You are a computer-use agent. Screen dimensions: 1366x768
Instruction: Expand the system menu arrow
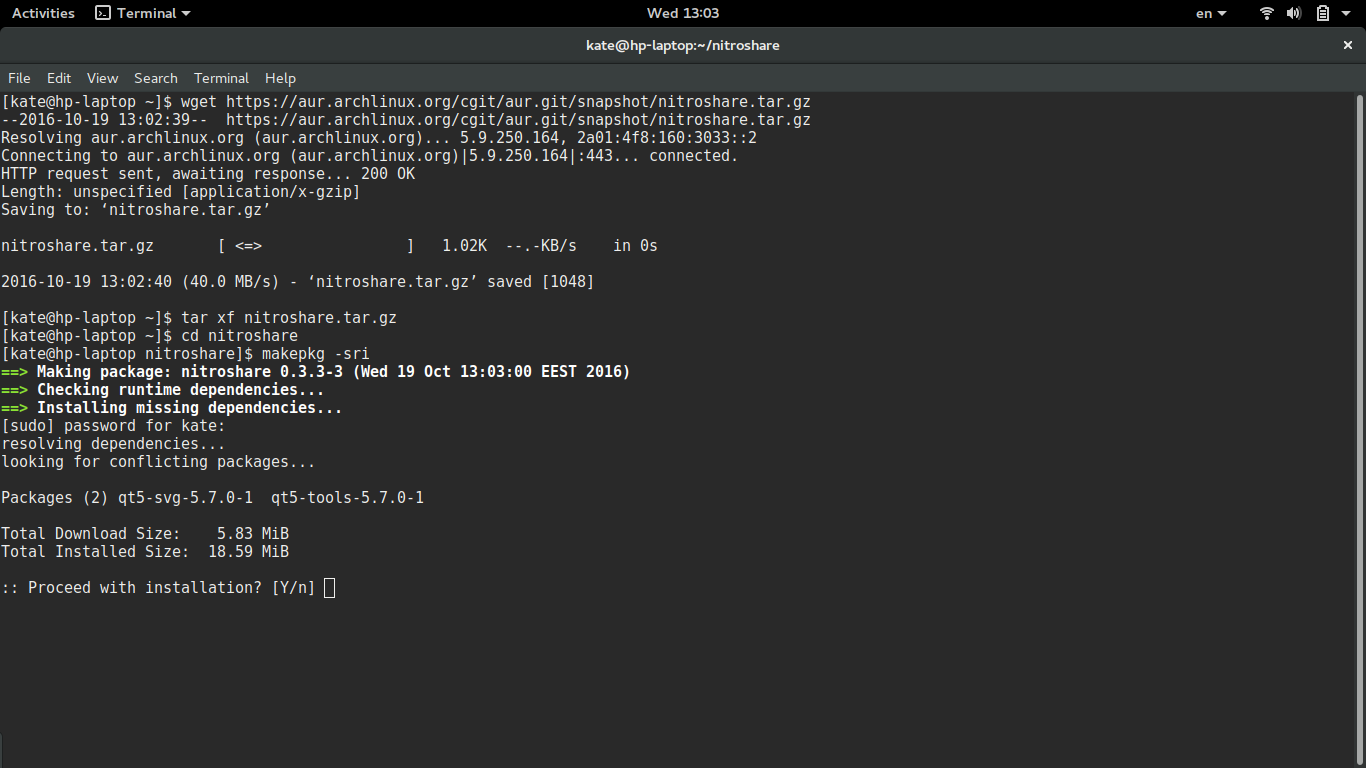[1347, 13]
